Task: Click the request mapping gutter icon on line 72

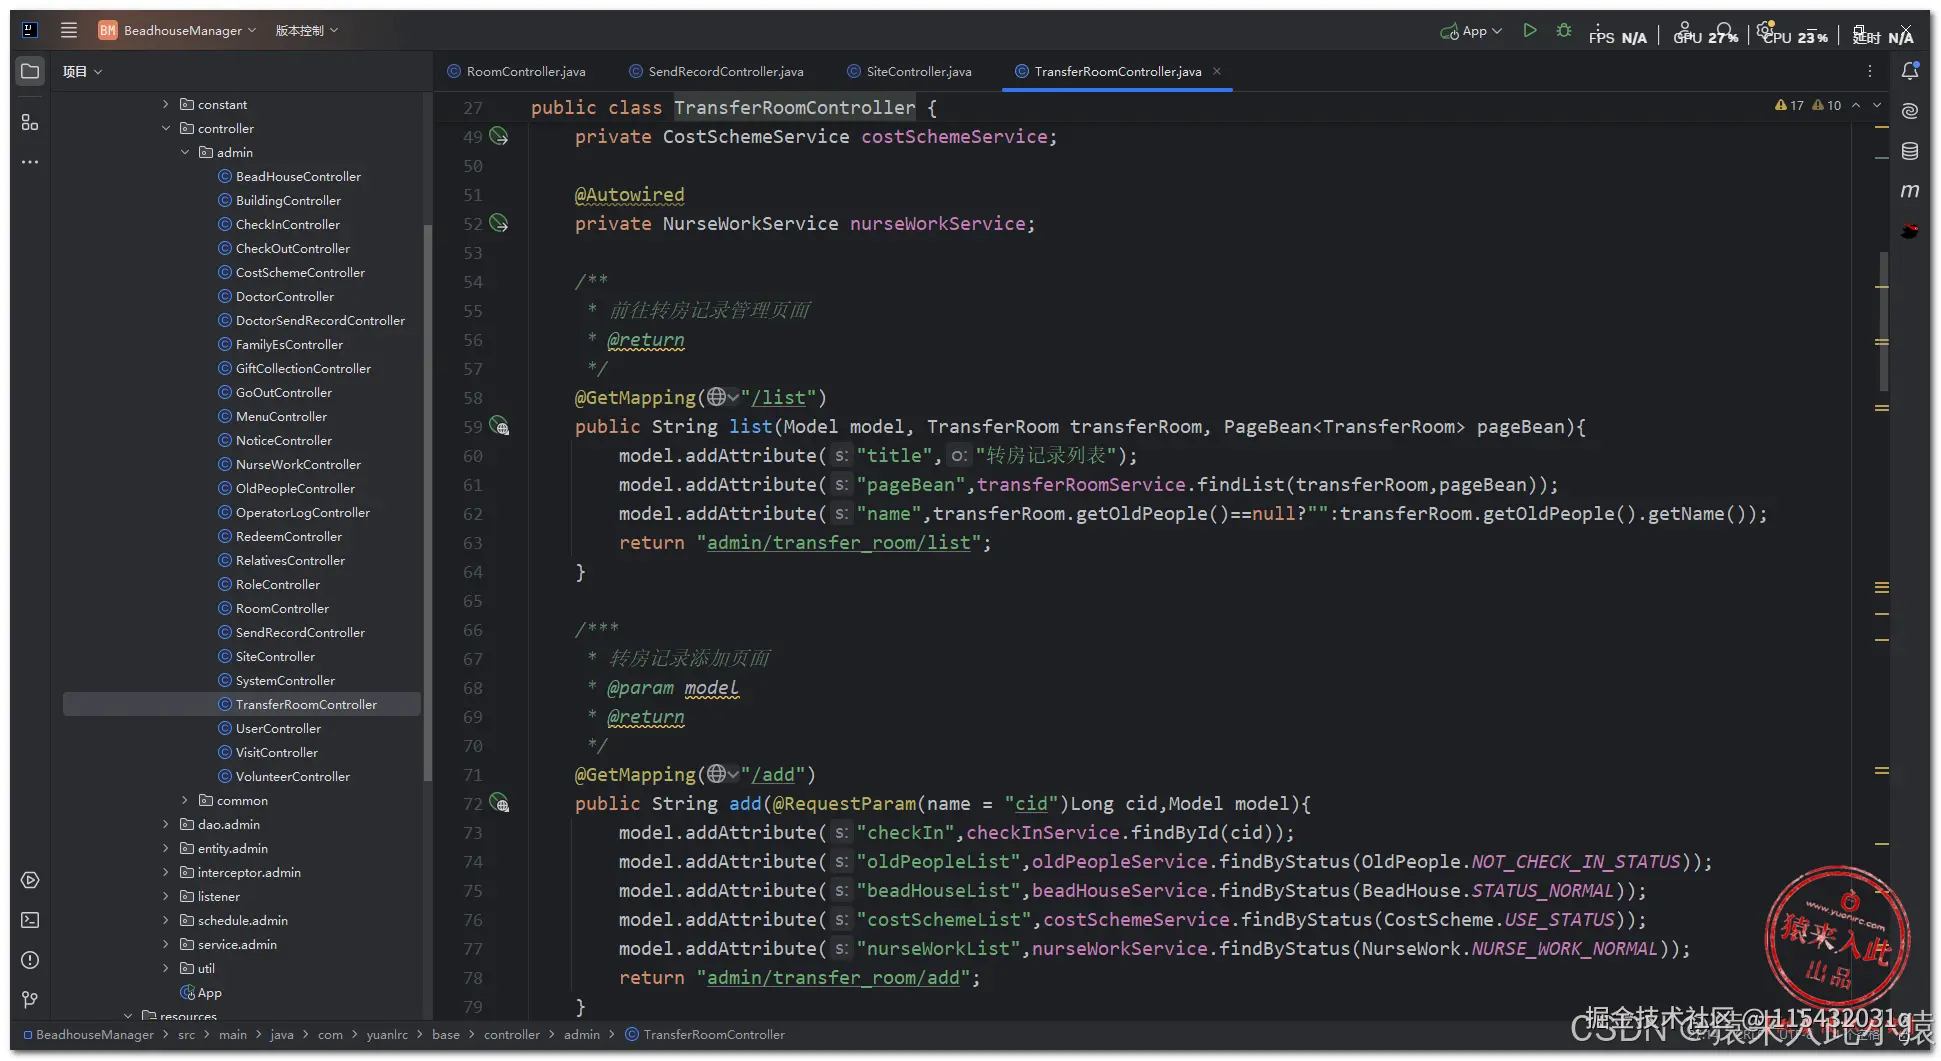Action: coord(499,803)
